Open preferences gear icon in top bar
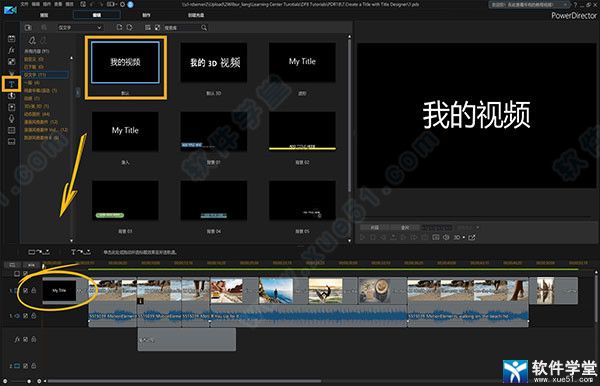Viewport: 600px width, 386px height. 122,4
